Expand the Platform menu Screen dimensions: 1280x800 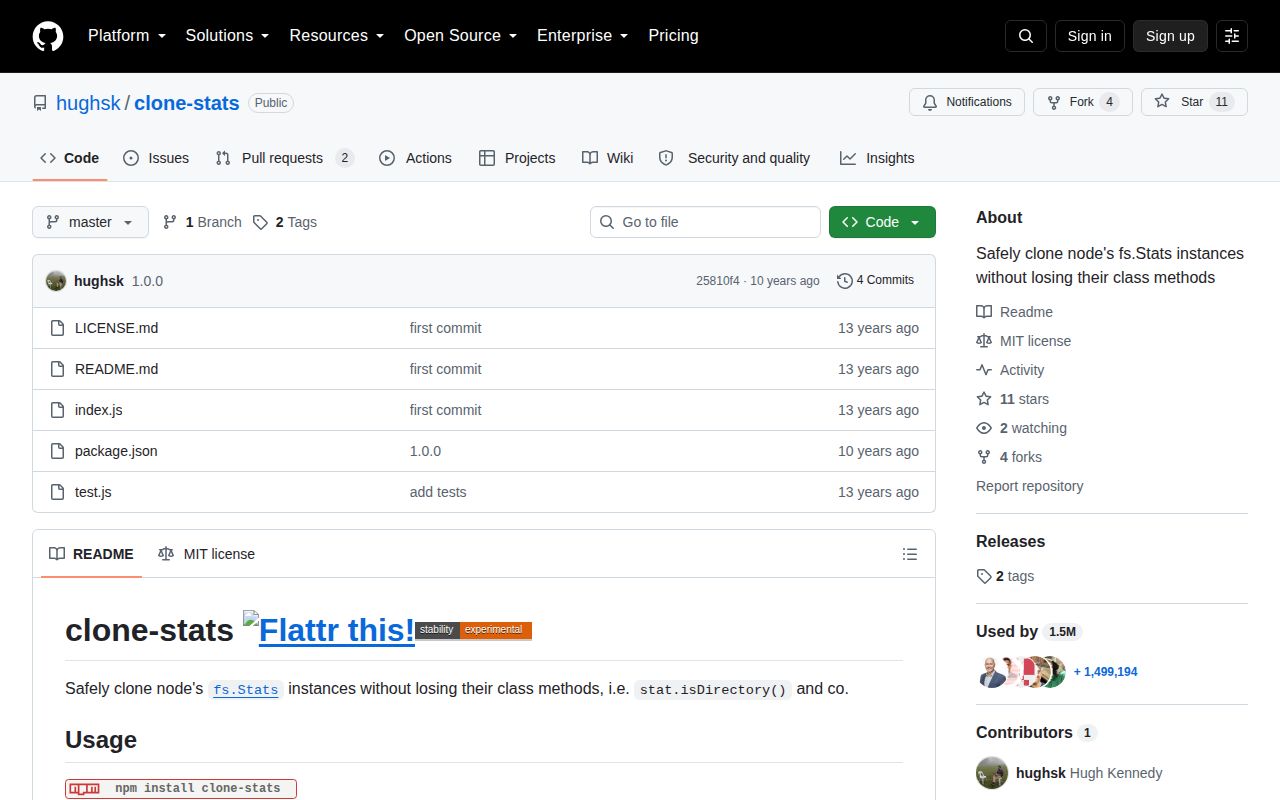pos(127,36)
